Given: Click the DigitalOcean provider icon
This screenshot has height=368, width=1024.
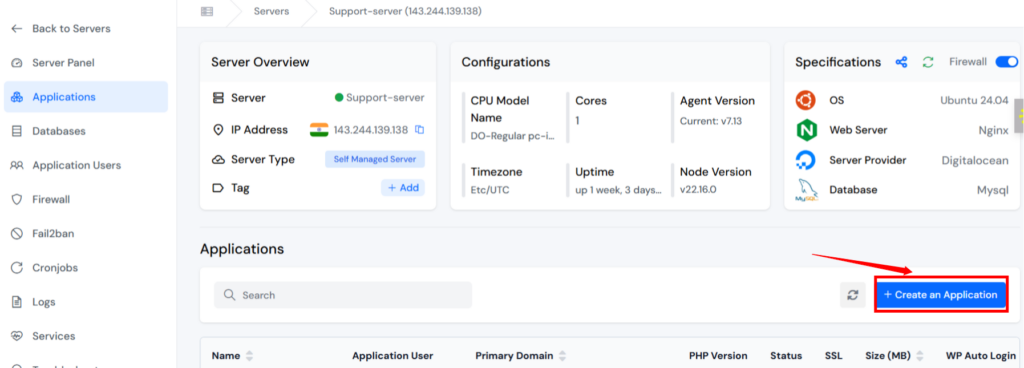Looking at the screenshot, I should coord(806,161).
